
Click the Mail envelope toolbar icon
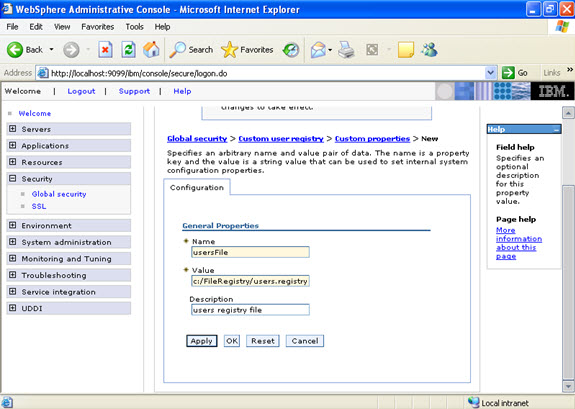pos(318,50)
